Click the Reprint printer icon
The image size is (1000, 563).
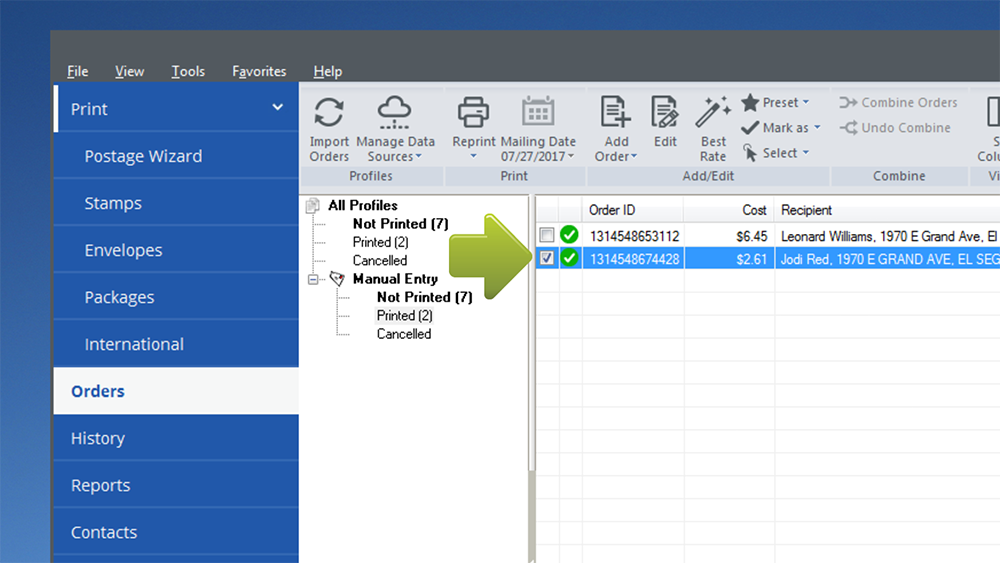473,113
